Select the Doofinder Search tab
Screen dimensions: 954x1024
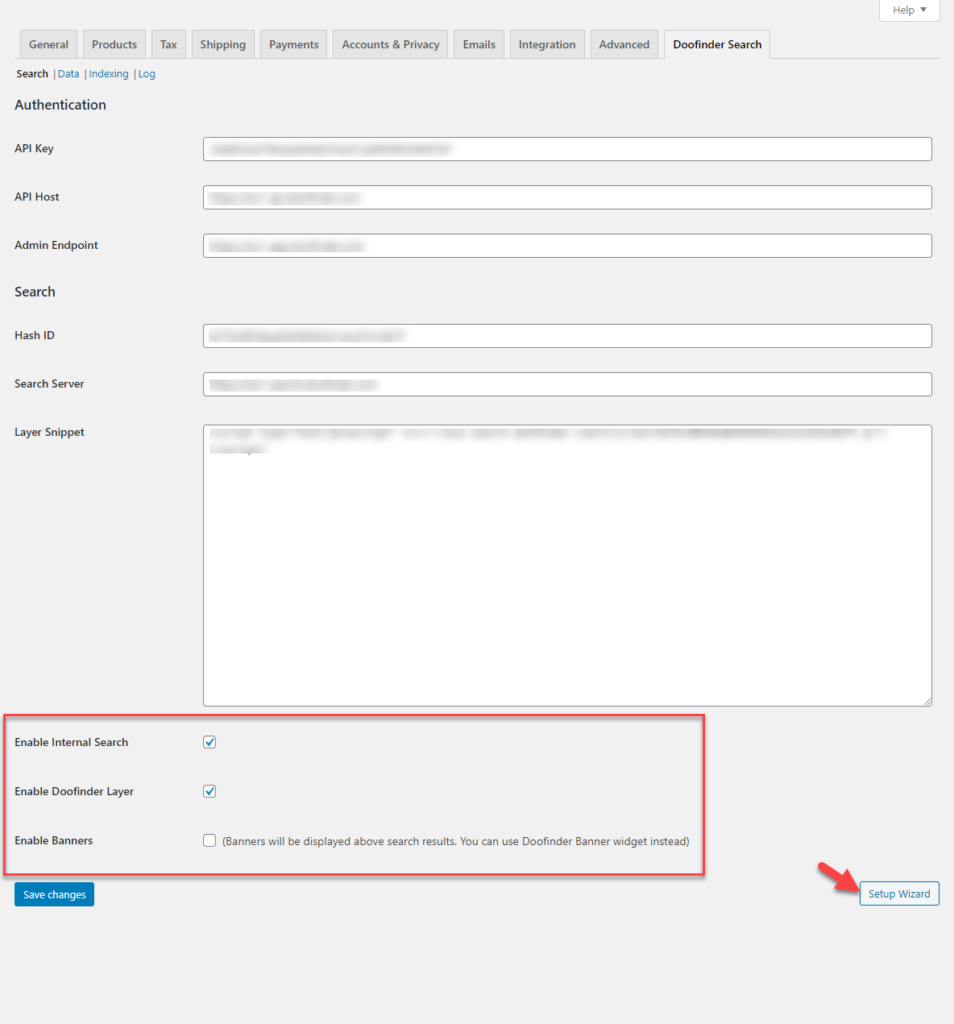tap(717, 44)
